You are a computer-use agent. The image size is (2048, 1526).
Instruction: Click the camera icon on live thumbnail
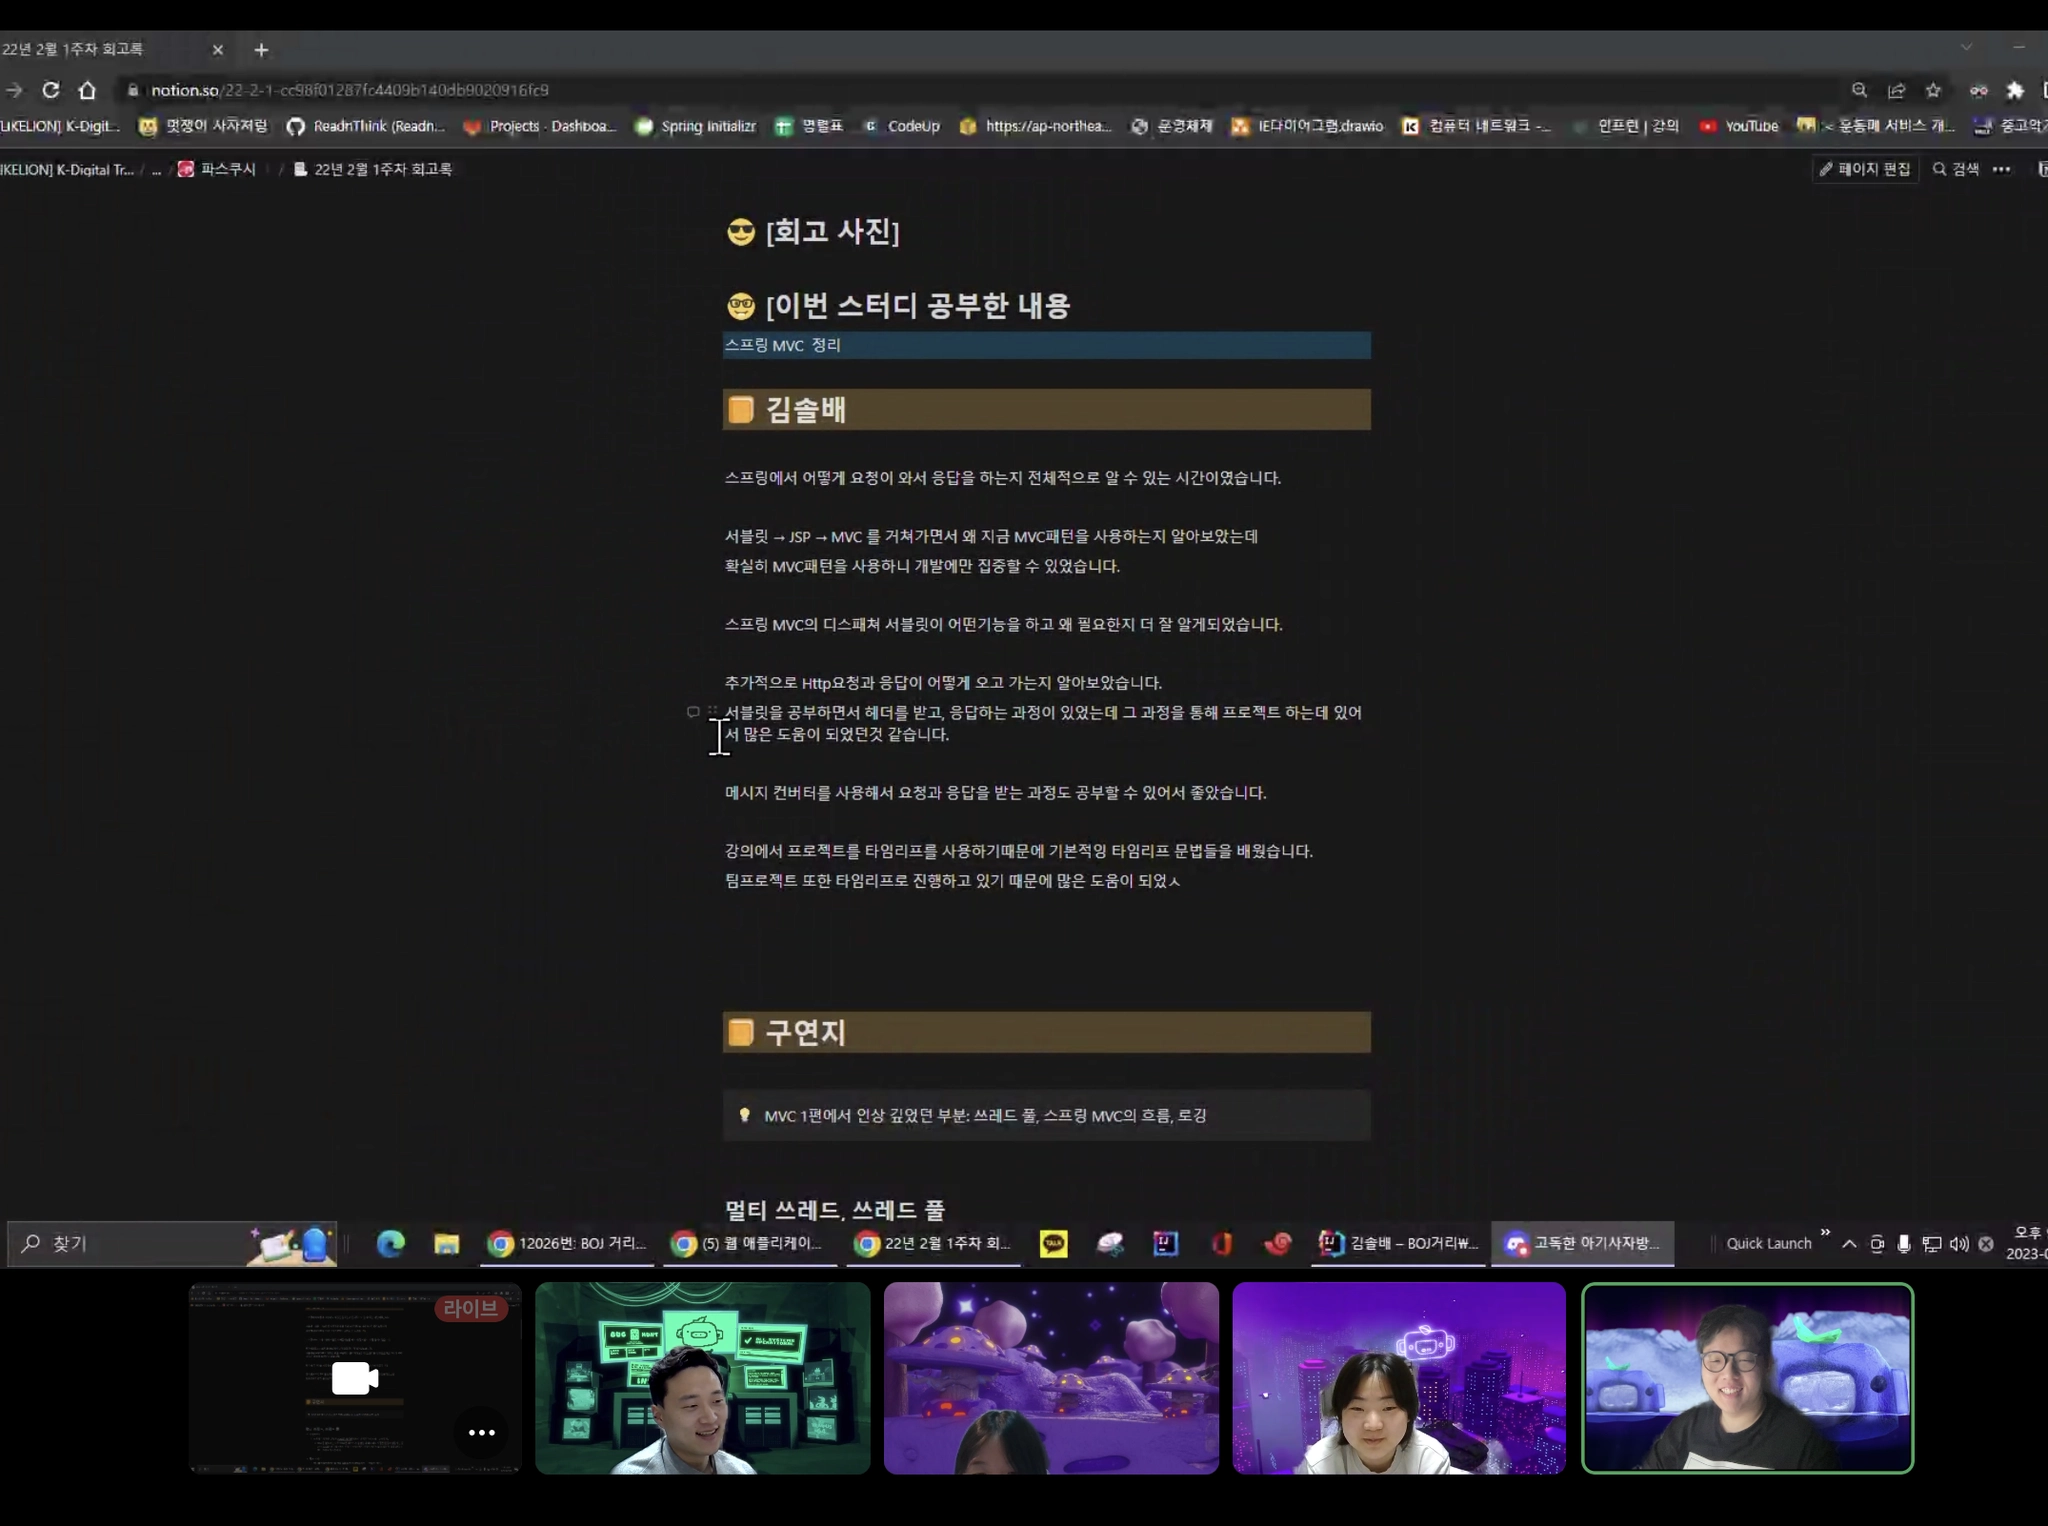[355, 1378]
